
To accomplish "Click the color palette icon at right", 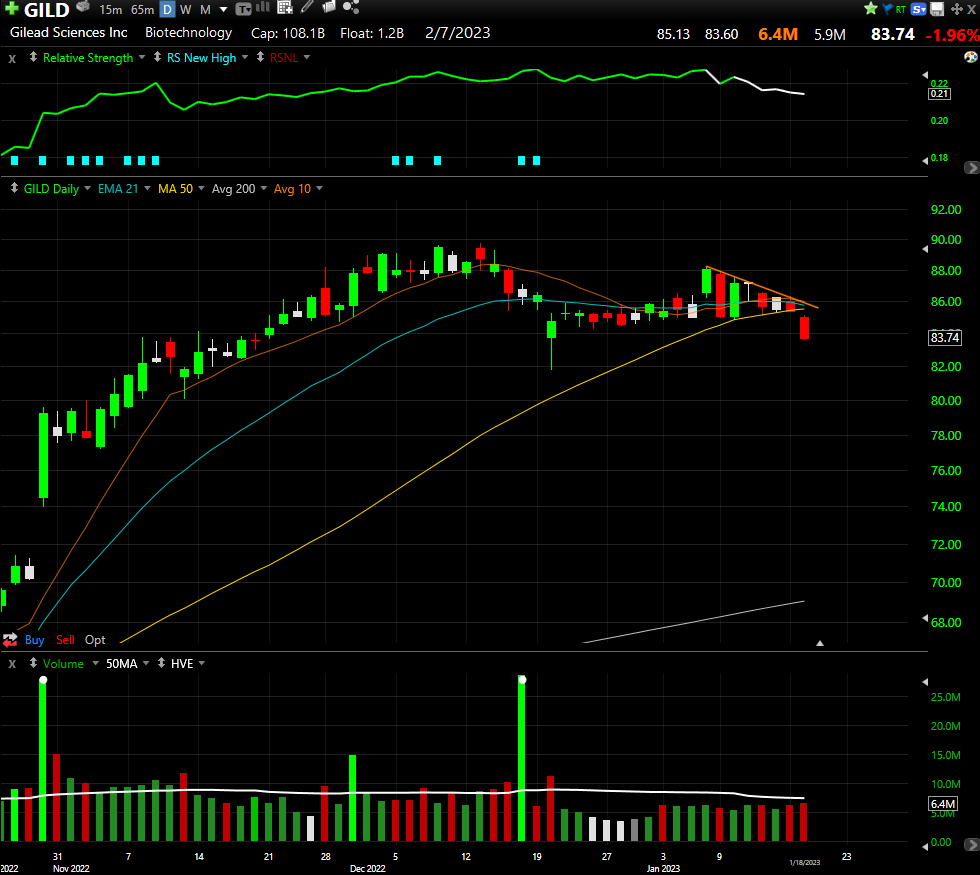I will tap(971, 58).
